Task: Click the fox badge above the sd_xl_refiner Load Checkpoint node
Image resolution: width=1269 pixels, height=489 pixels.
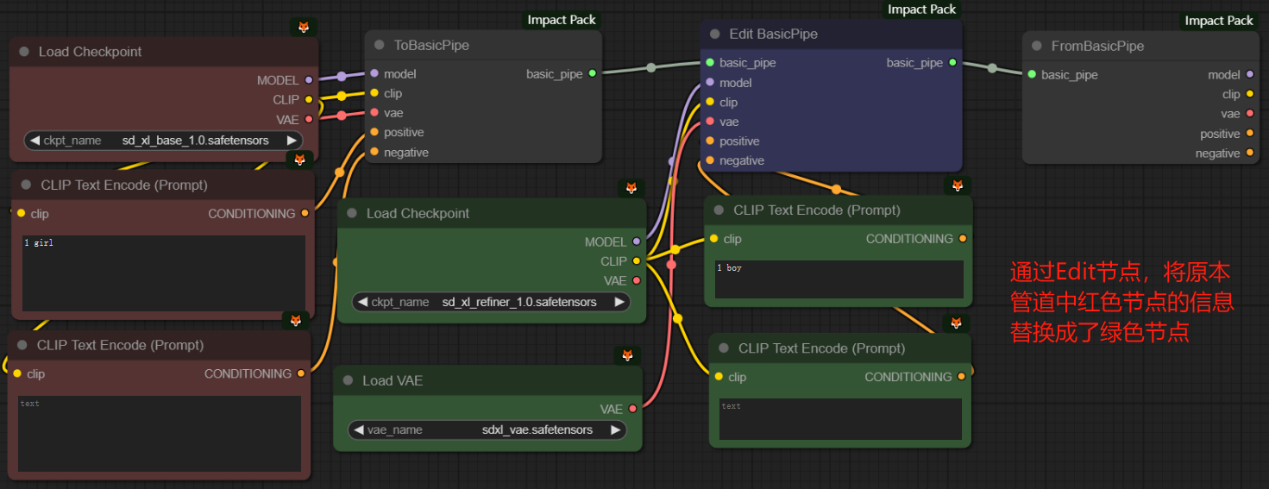Action: click(x=631, y=188)
